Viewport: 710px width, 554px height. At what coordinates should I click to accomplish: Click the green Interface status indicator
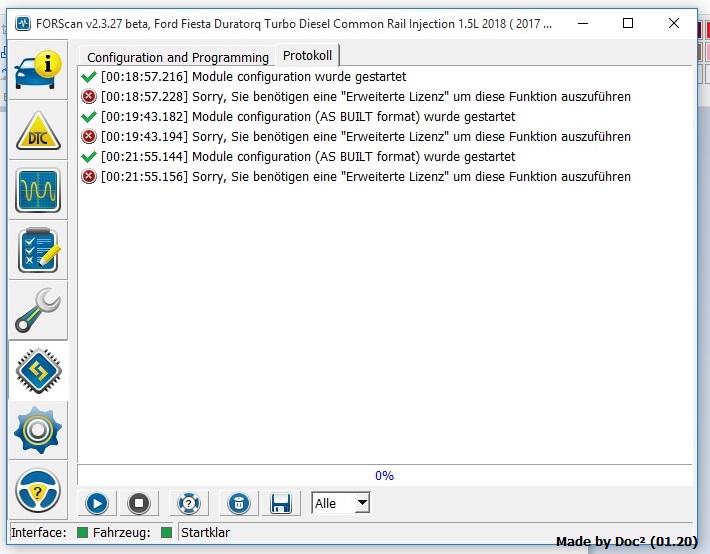[83, 533]
